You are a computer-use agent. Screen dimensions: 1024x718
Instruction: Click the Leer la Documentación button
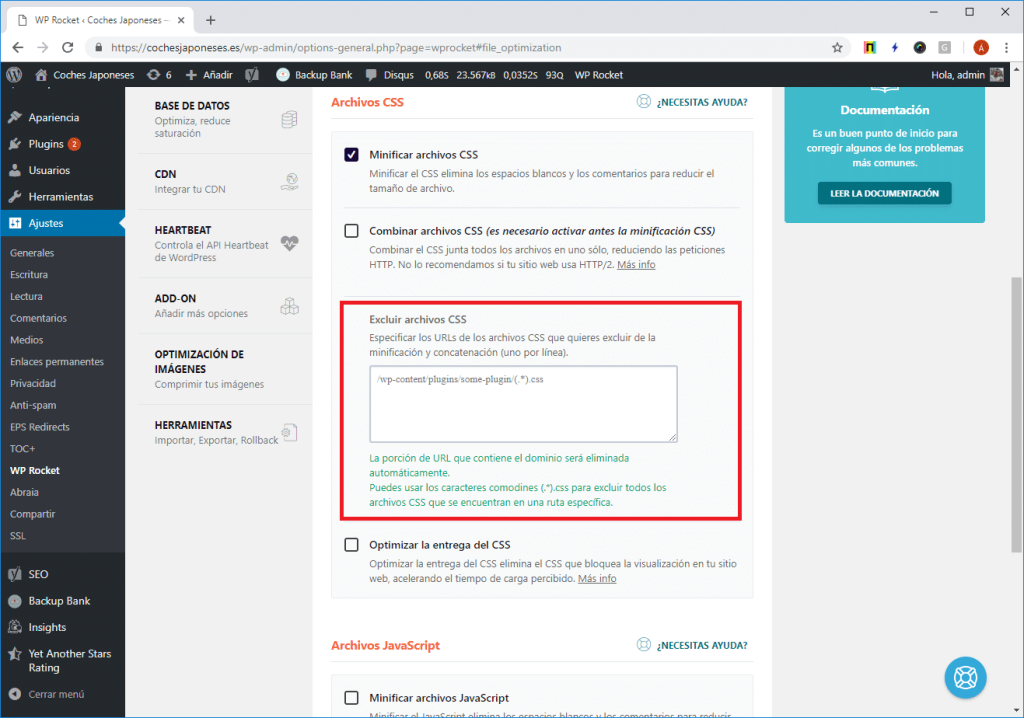click(884, 193)
